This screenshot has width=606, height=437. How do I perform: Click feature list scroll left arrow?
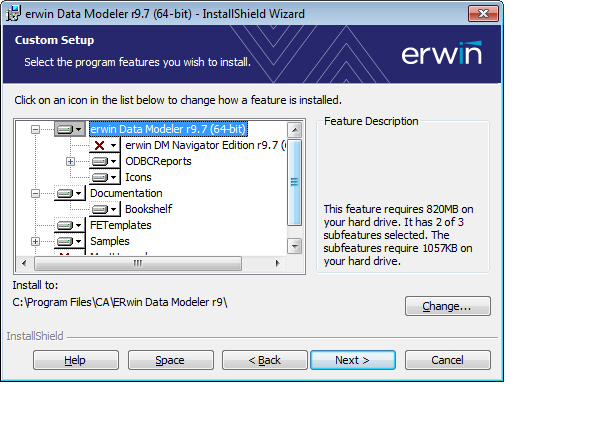pyautogui.click(x=24, y=264)
